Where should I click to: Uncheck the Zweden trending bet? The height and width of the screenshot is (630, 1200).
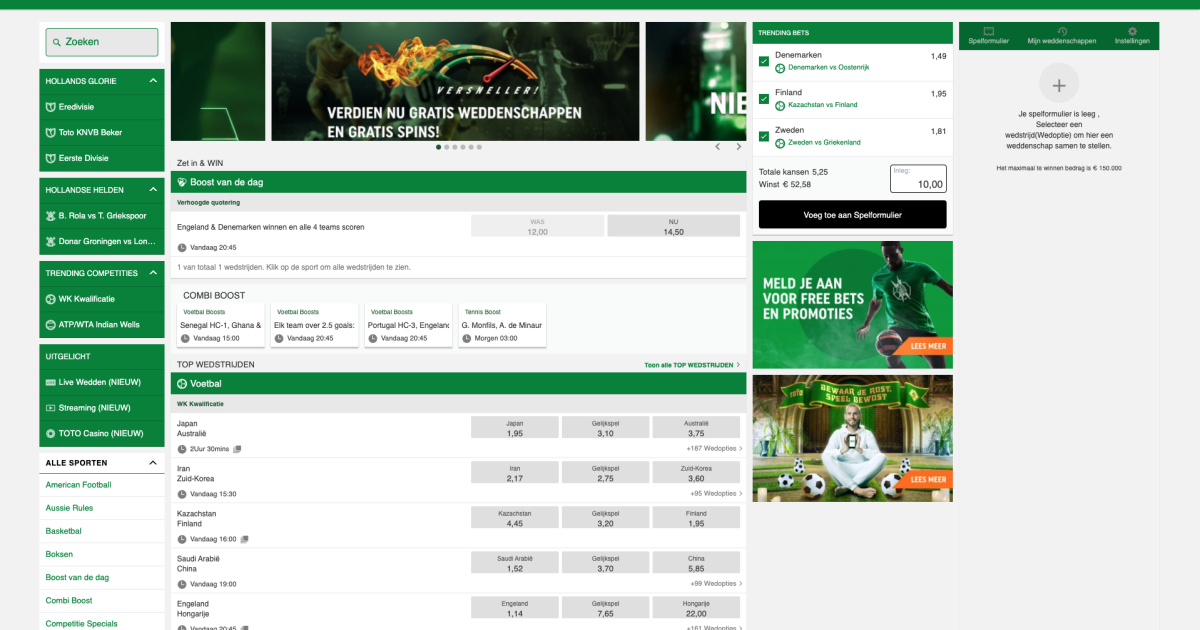click(x=764, y=136)
